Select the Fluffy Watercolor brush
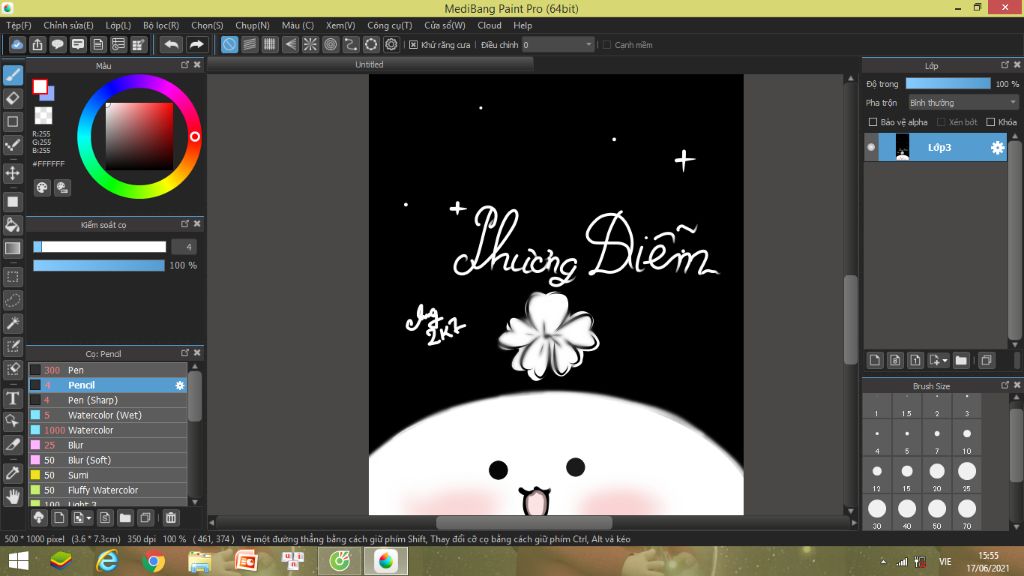1024x576 pixels. (x=108, y=490)
